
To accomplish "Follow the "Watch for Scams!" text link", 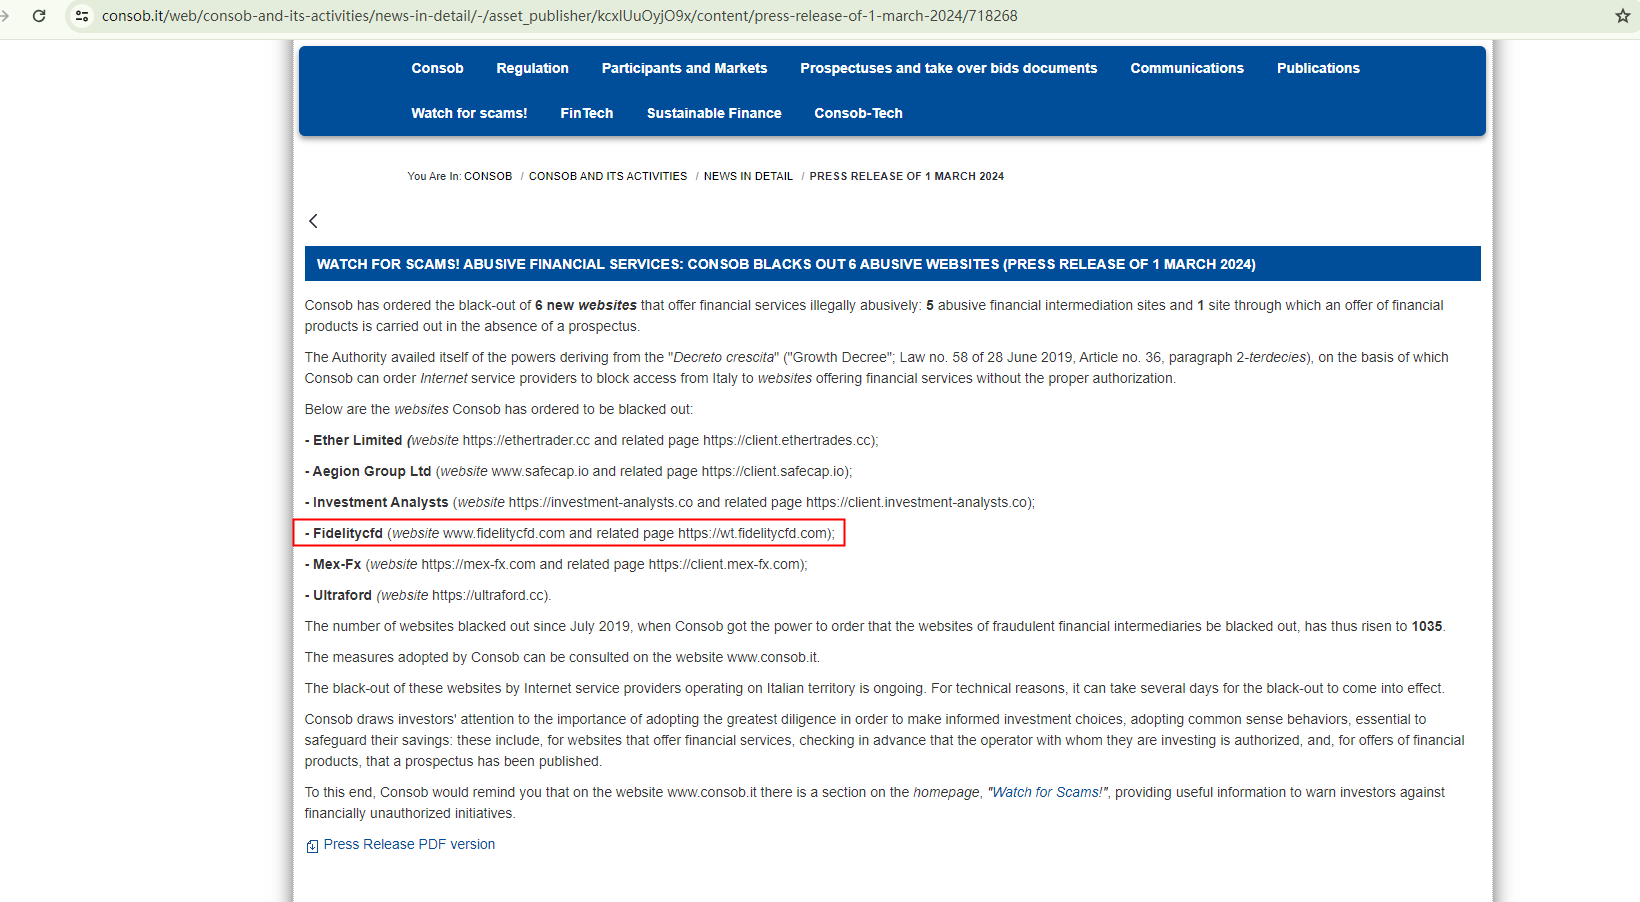I will 1047,792.
